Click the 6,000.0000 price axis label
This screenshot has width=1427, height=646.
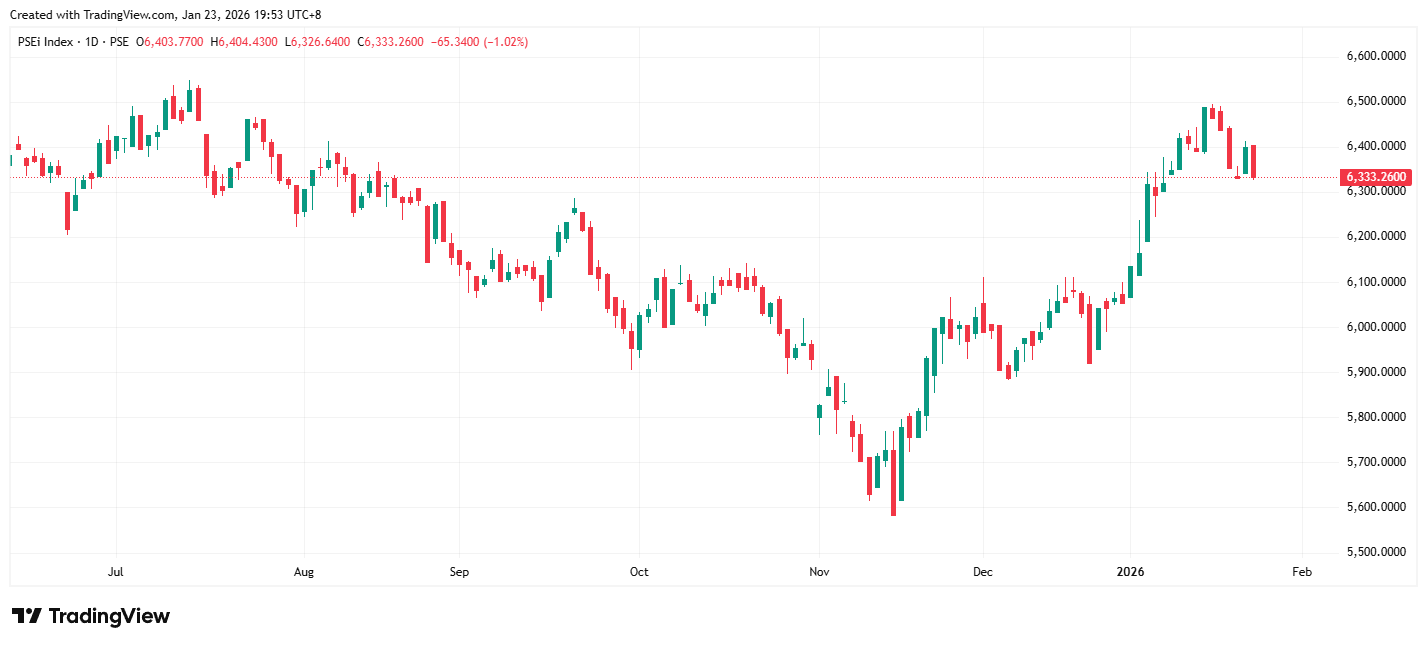[x=1376, y=327]
